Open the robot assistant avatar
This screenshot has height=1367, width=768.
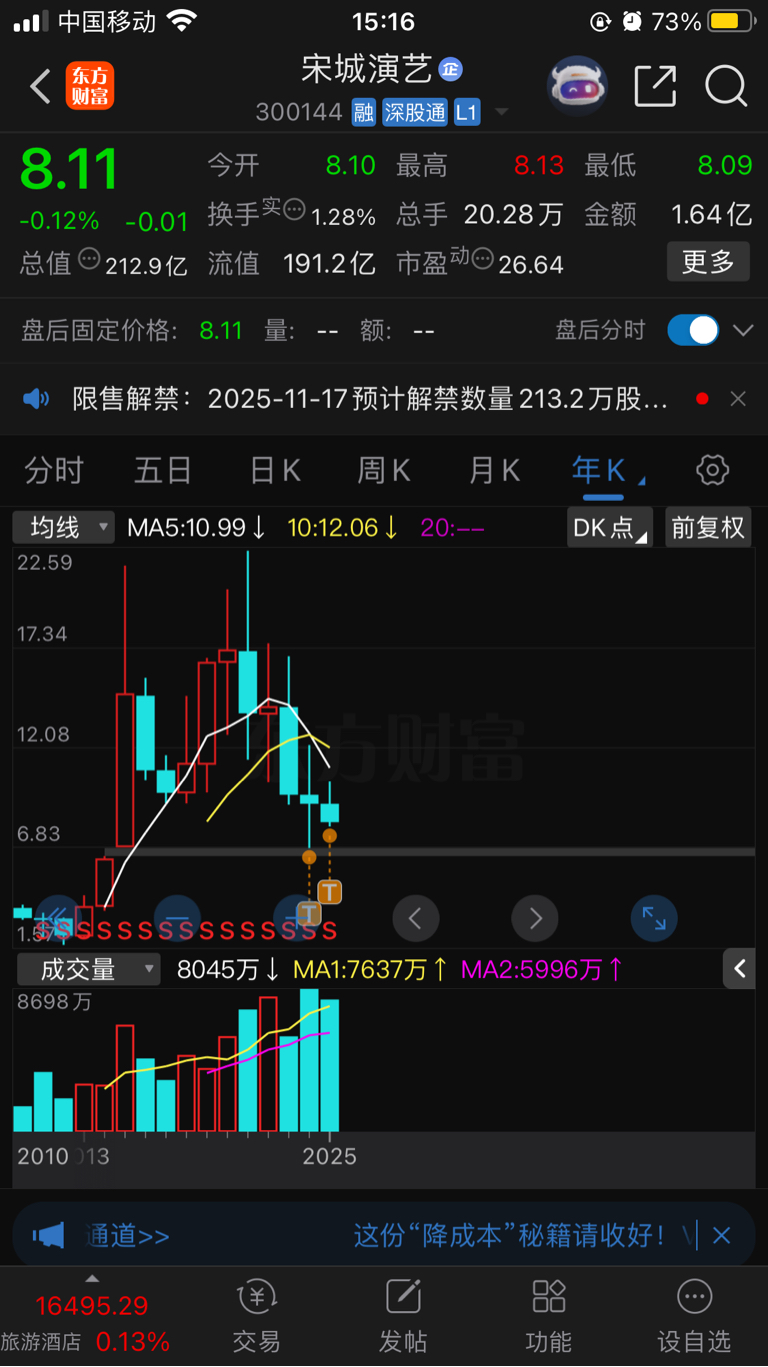pos(578,86)
